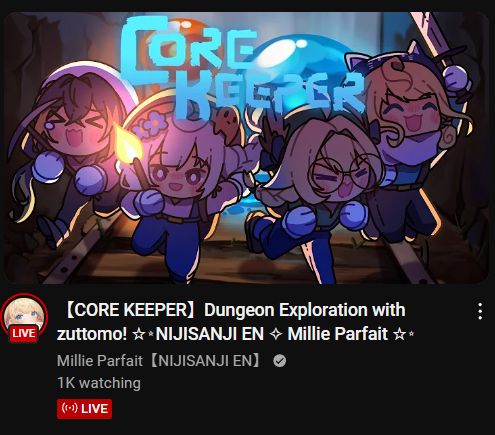Click the red LIVE badge below watching count
This screenshot has height=435, width=495.
pos(84,409)
